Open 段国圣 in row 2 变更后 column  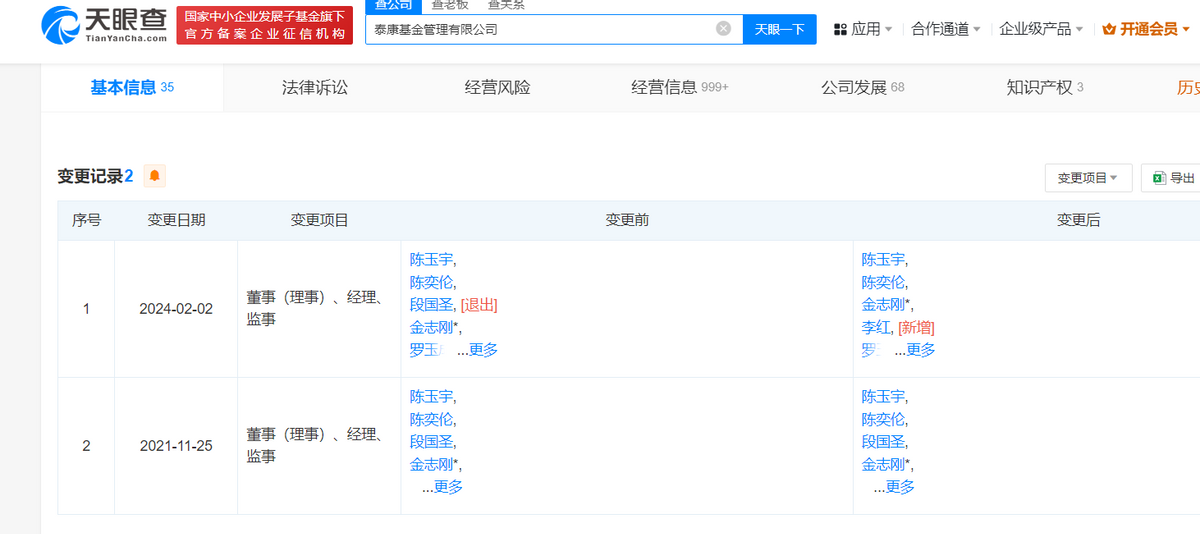[883, 442]
